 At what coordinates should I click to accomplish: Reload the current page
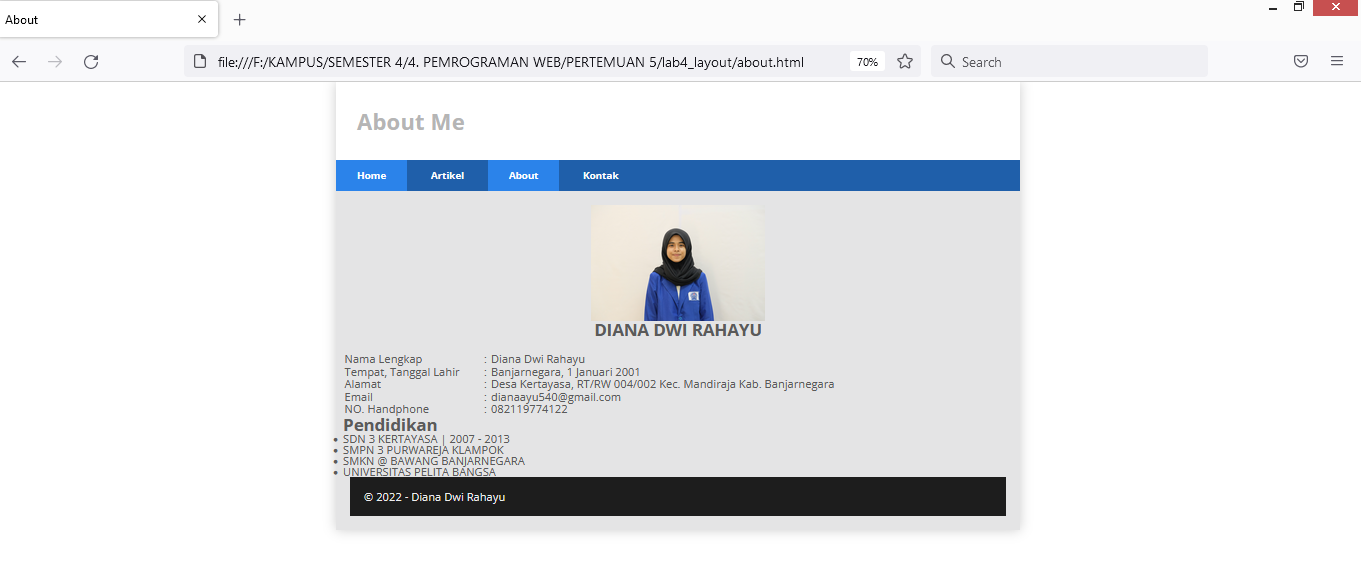(x=91, y=62)
